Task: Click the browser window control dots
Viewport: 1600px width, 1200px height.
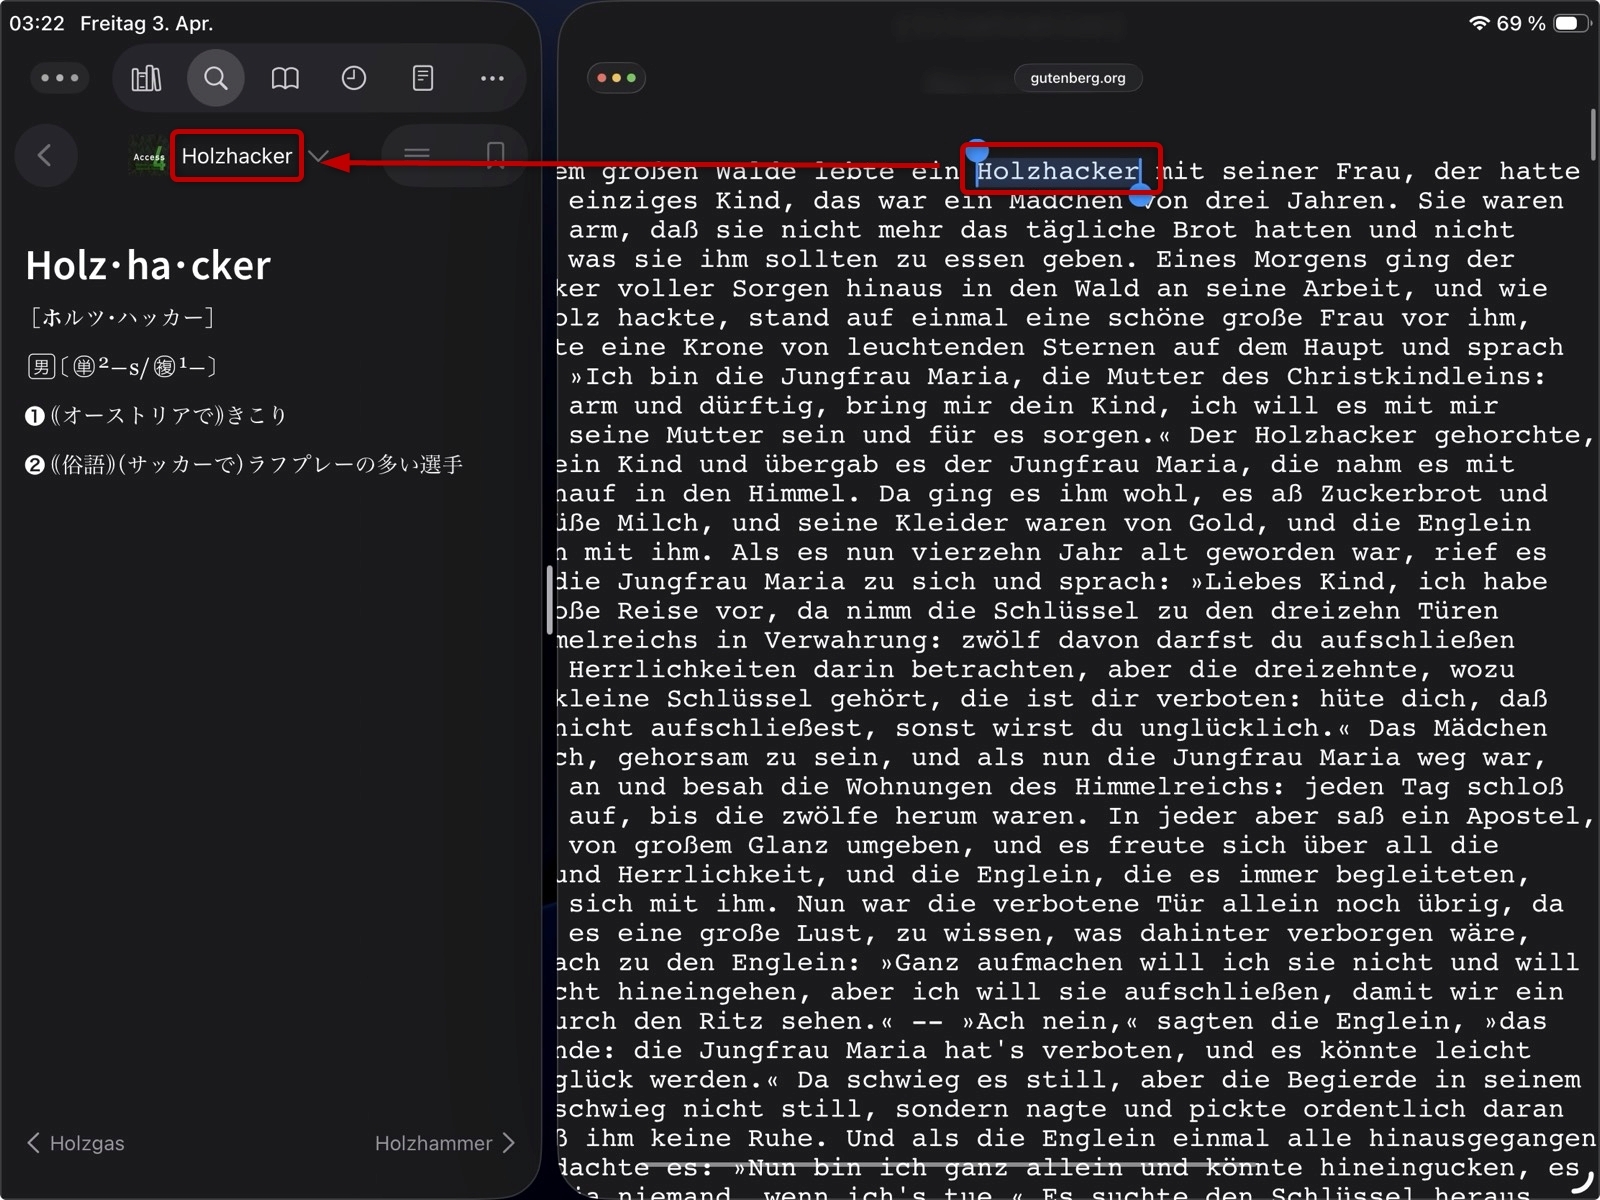Action: point(616,78)
